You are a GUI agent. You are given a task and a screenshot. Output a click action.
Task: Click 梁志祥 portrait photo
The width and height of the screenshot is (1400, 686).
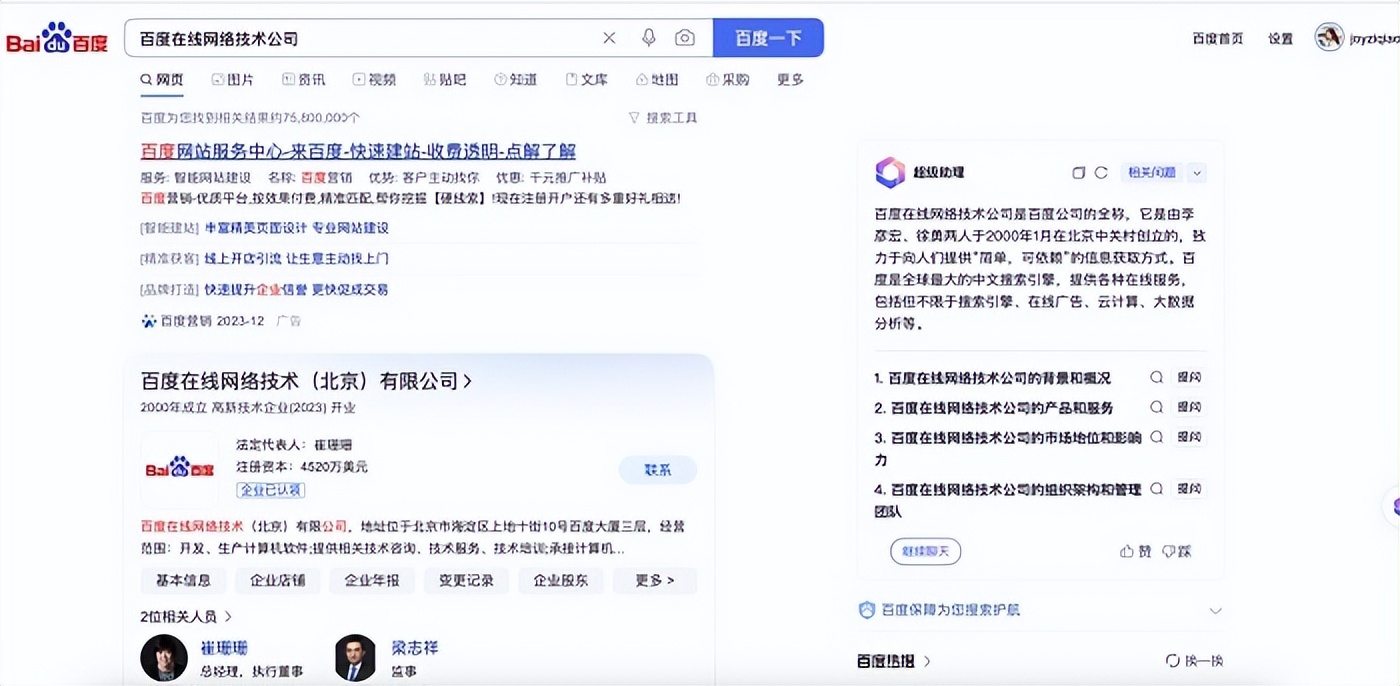point(355,658)
